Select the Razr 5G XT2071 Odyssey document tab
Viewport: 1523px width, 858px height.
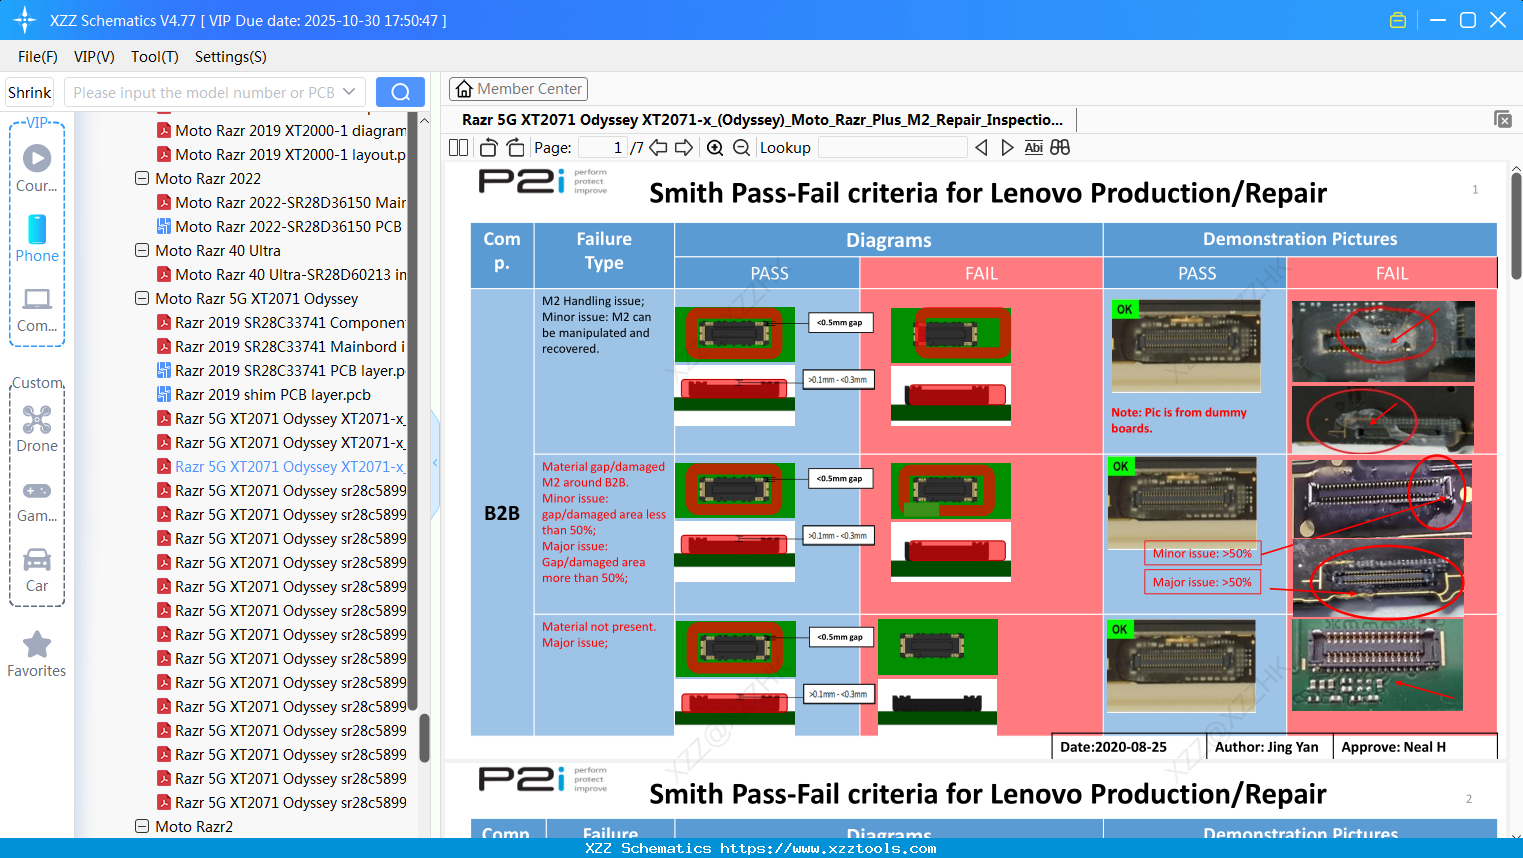pyautogui.click(x=762, y=120)
